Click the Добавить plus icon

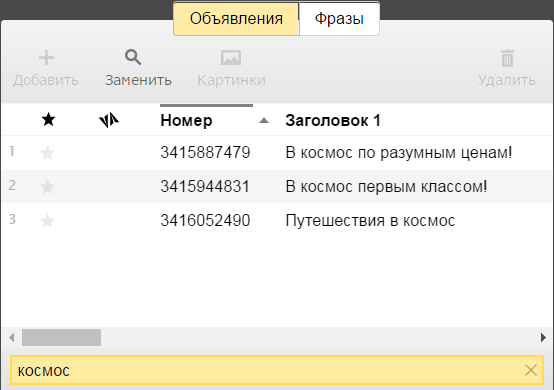pos(46,58)
